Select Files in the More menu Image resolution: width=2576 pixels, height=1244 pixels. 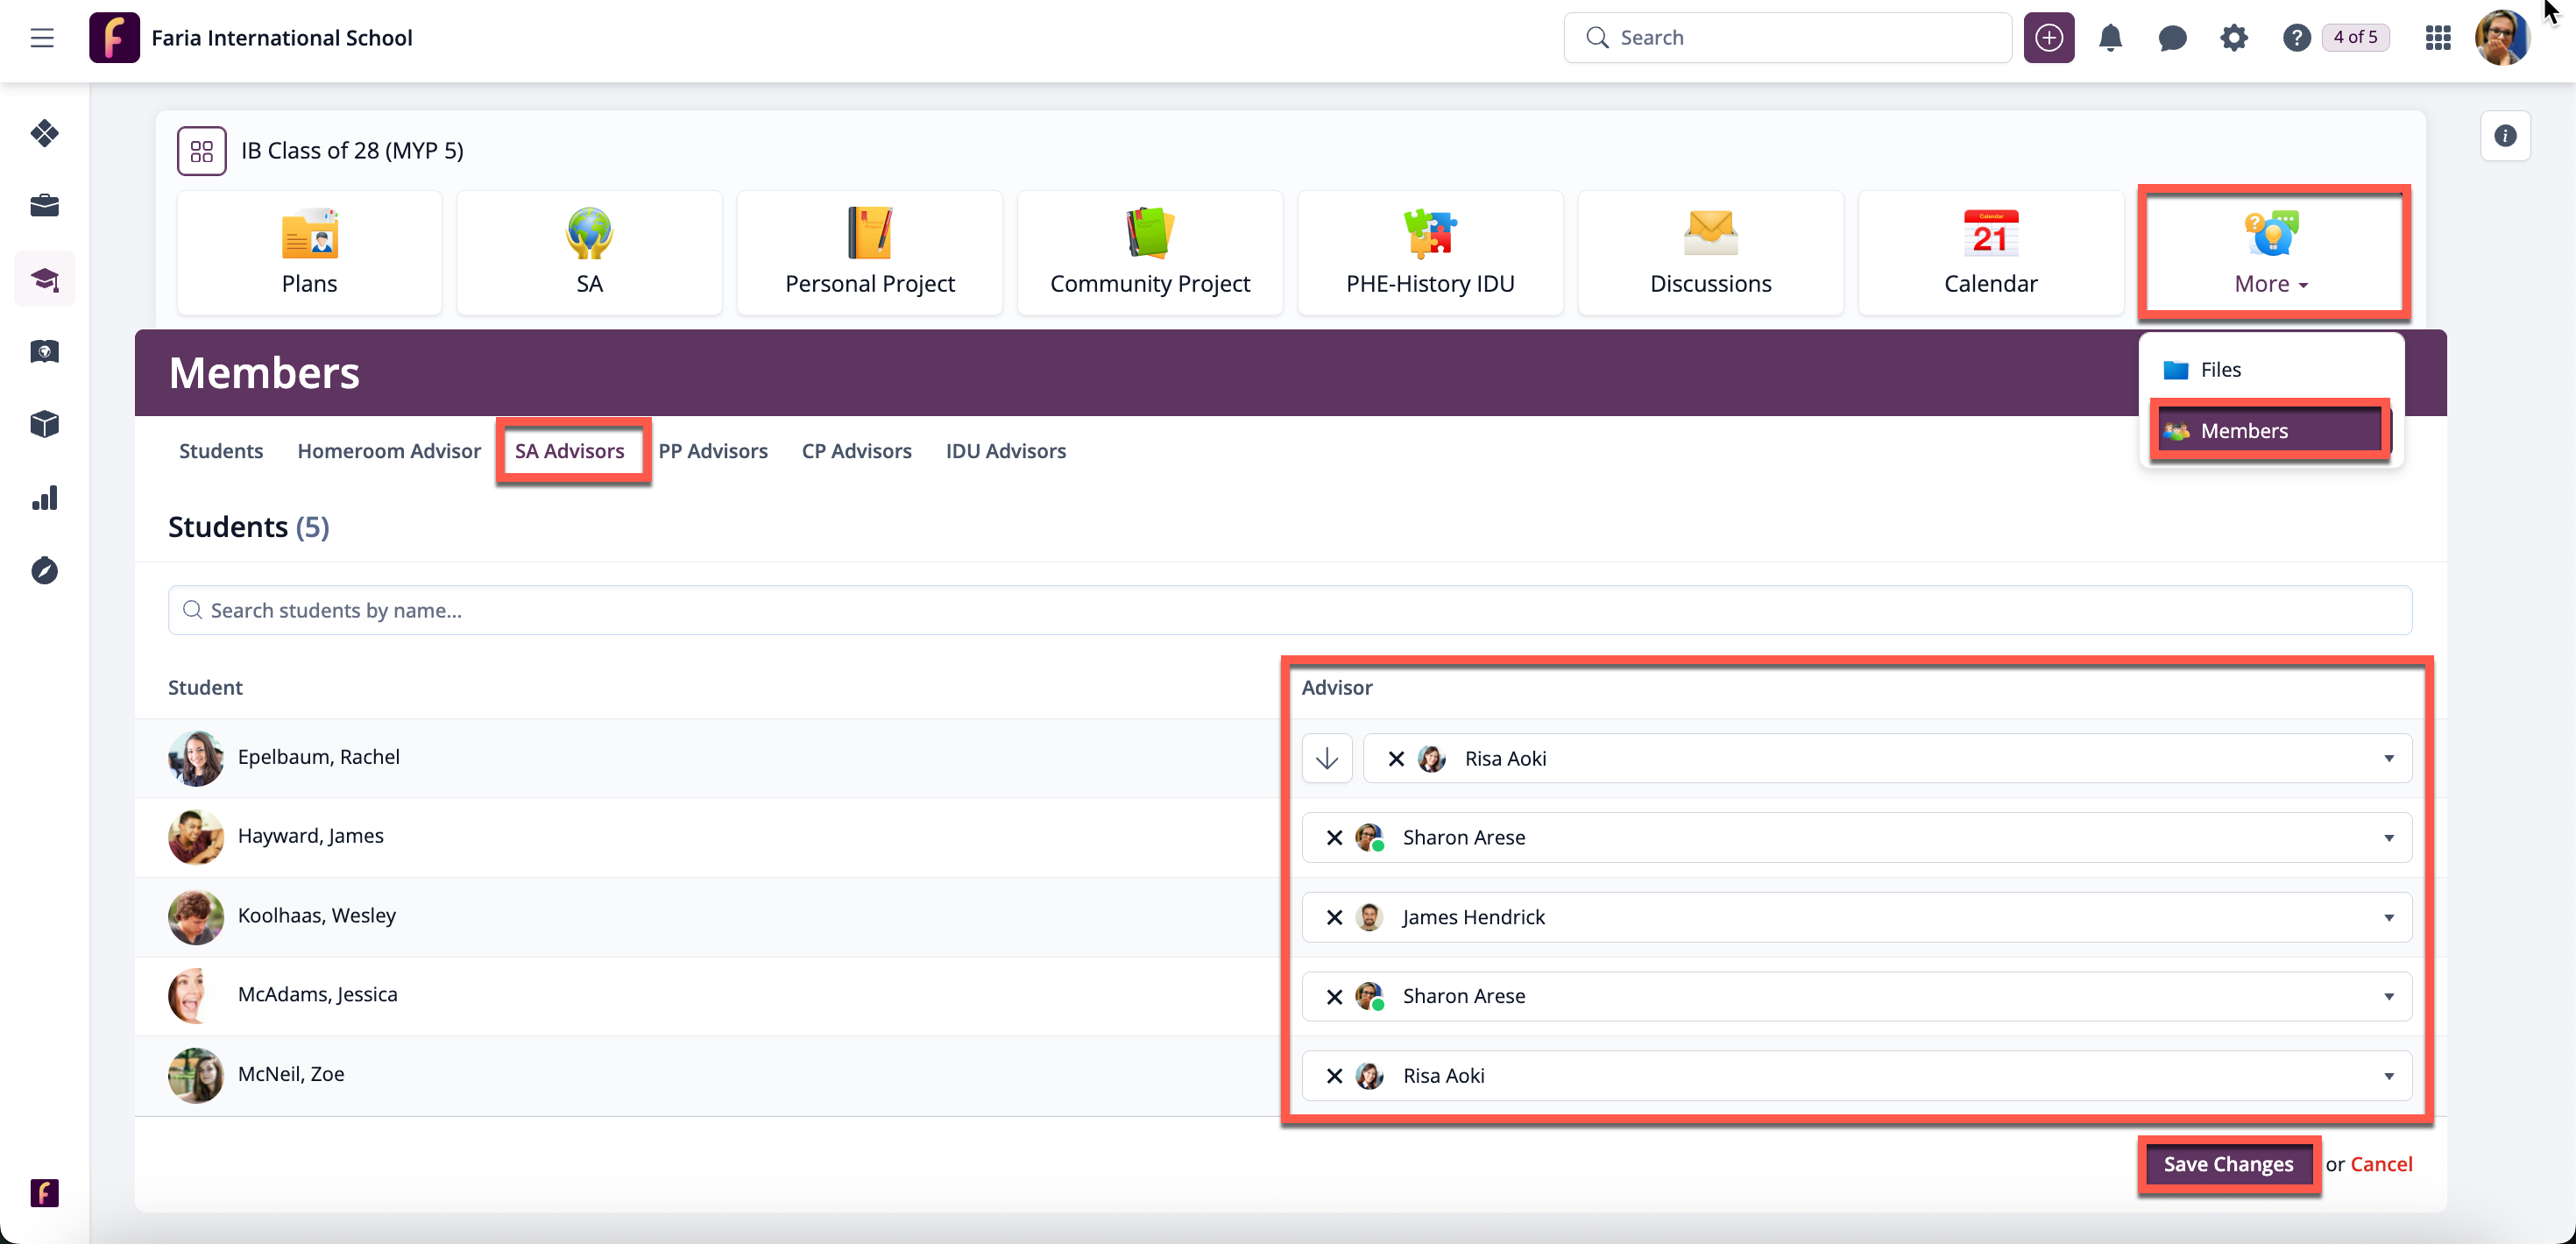point(2220,370)
